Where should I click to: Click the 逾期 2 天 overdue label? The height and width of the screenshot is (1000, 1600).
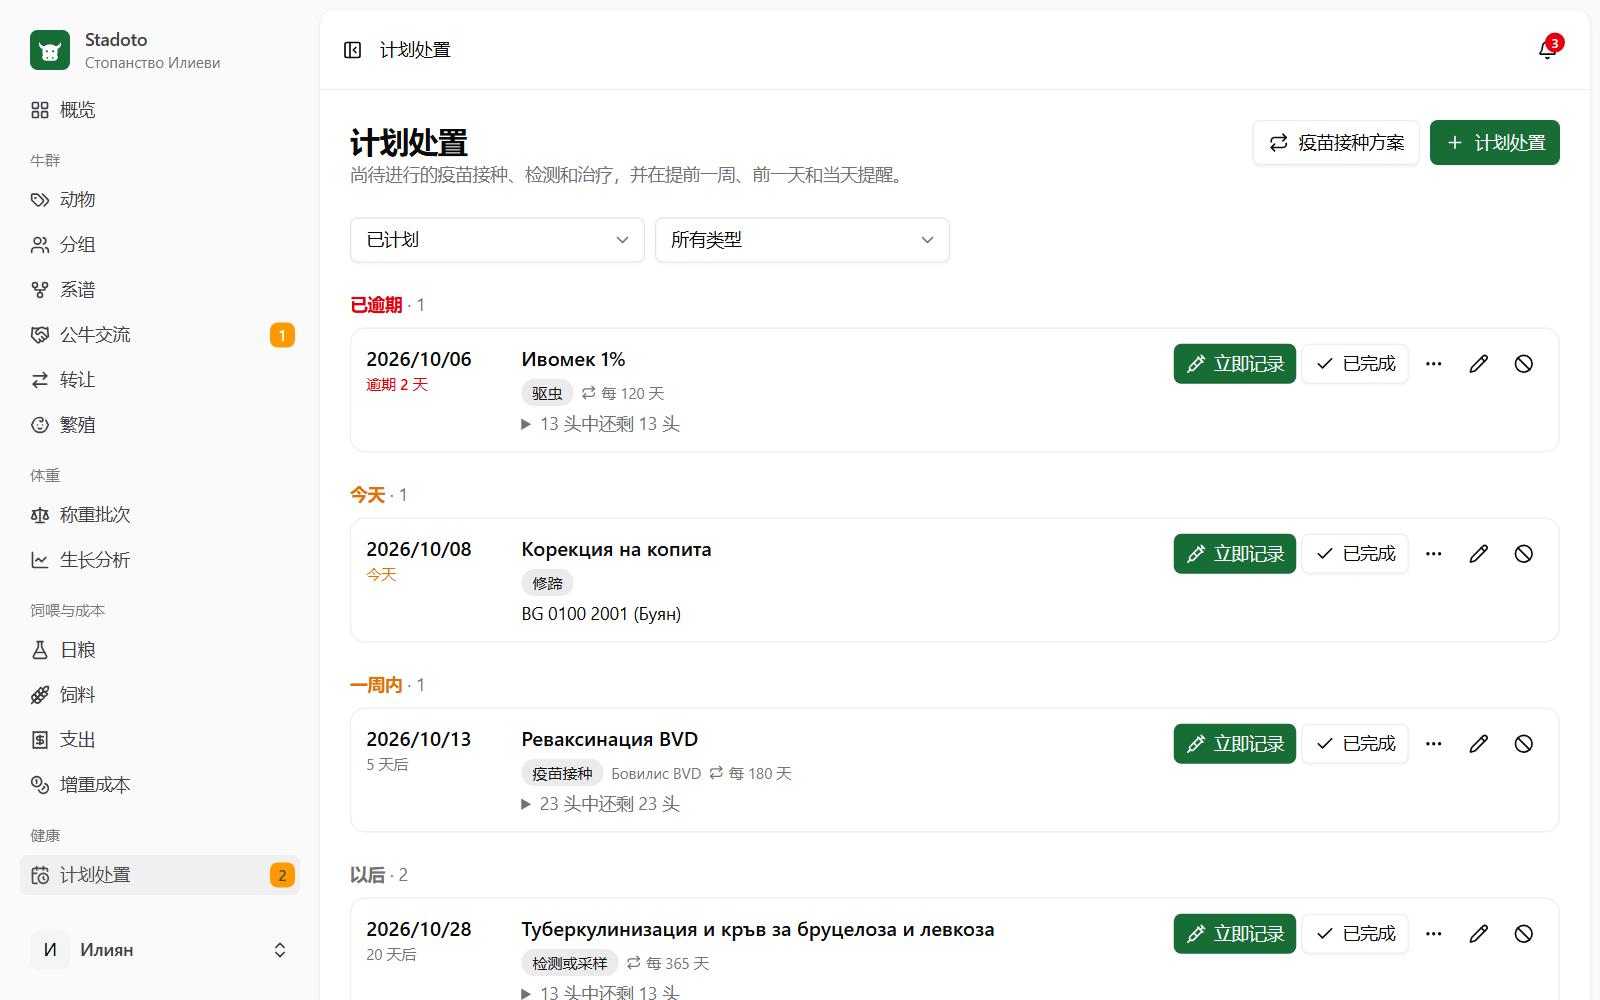(x=397, y=385)
